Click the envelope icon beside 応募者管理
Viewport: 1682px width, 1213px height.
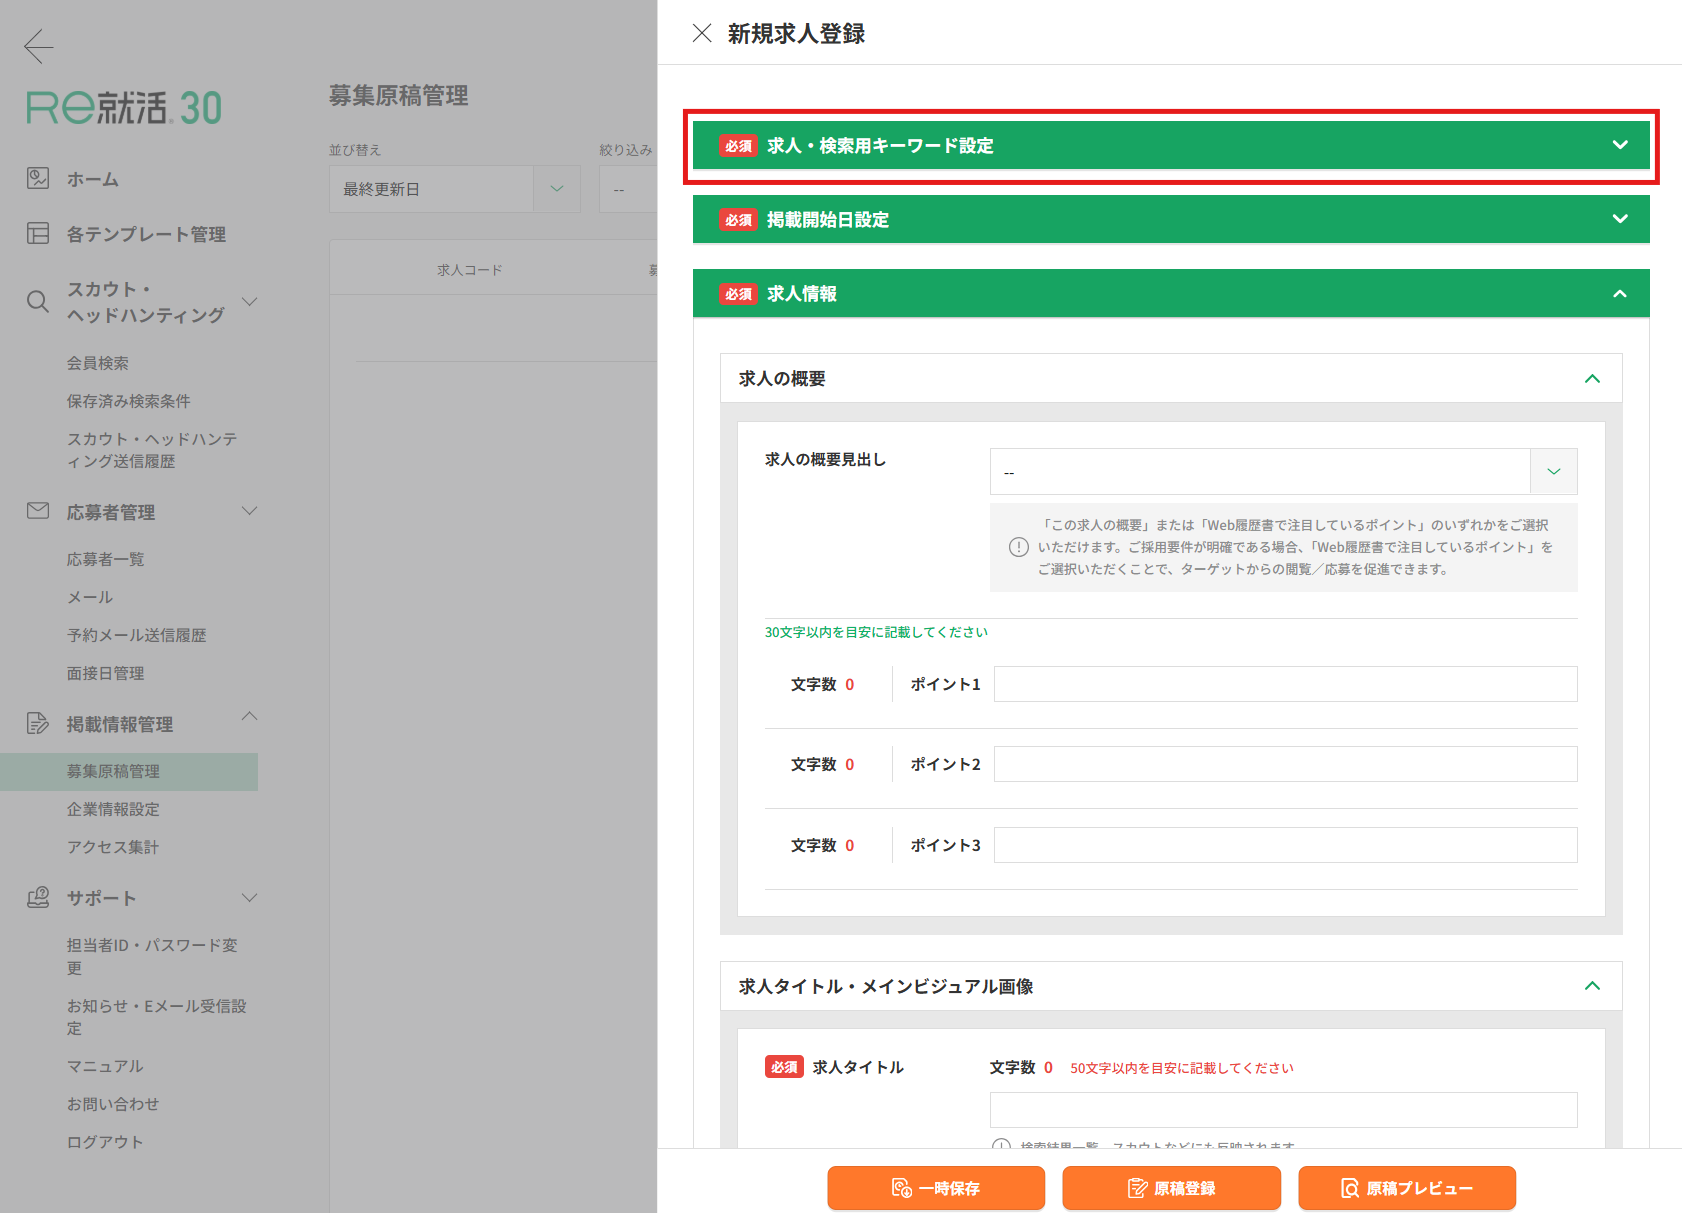38,511
